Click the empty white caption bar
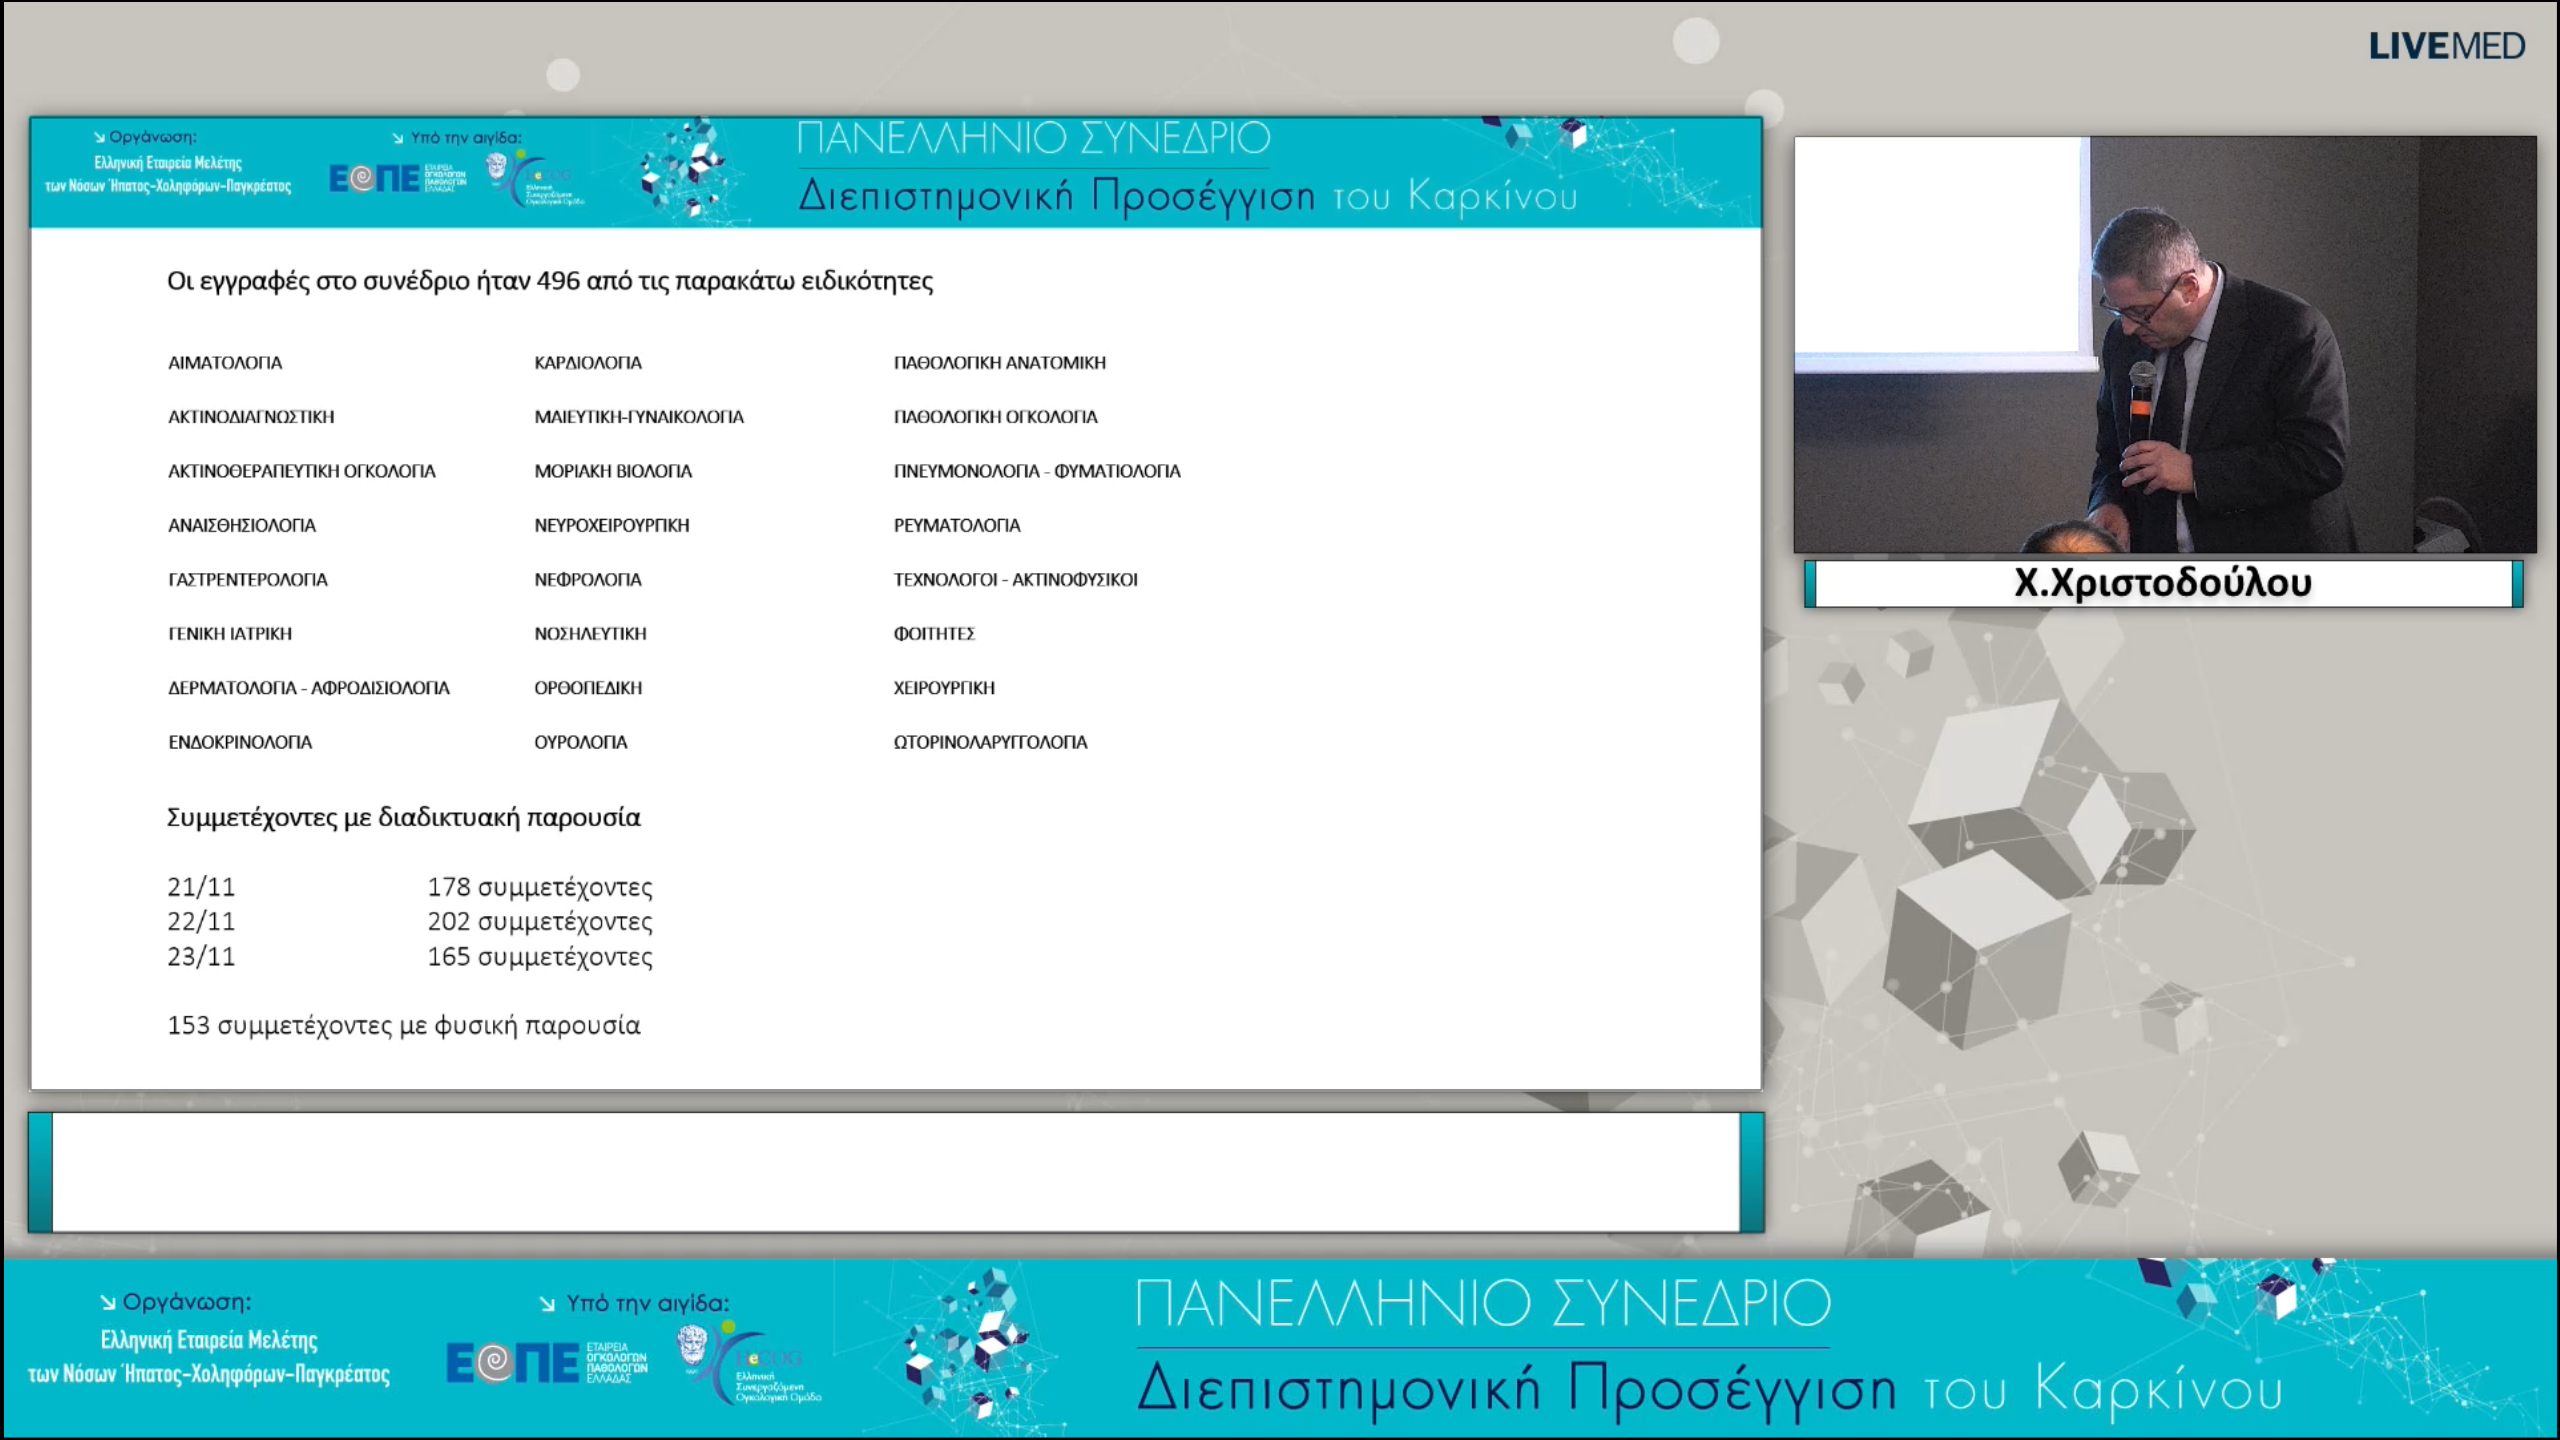This screenshot has width=2560, height=1440. [896, 1172]
